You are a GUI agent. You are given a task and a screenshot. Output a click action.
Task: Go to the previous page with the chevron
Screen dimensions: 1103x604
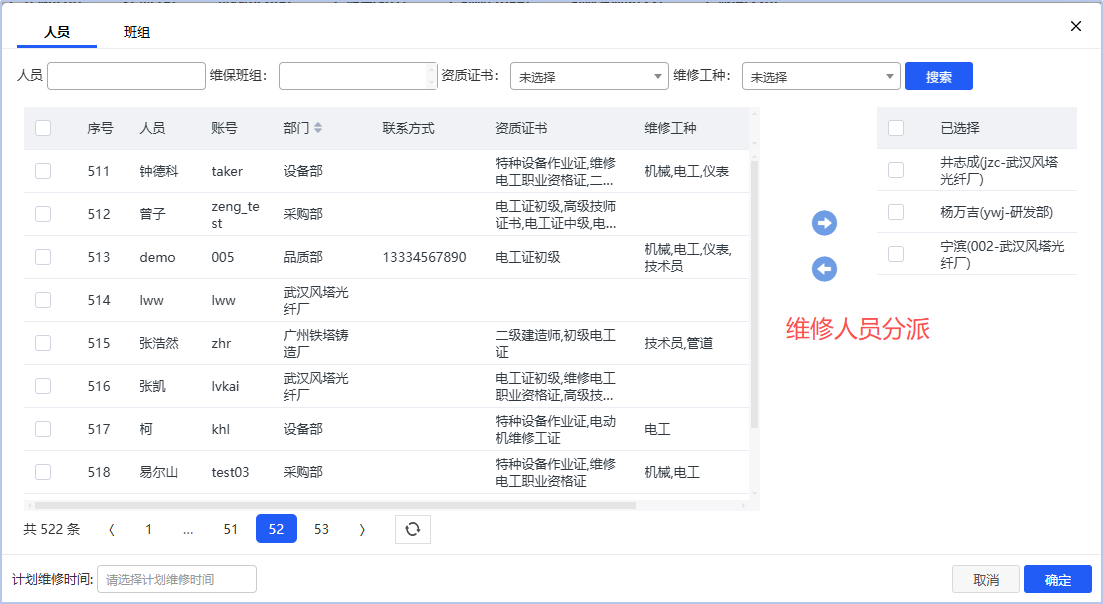coord(111,529)
